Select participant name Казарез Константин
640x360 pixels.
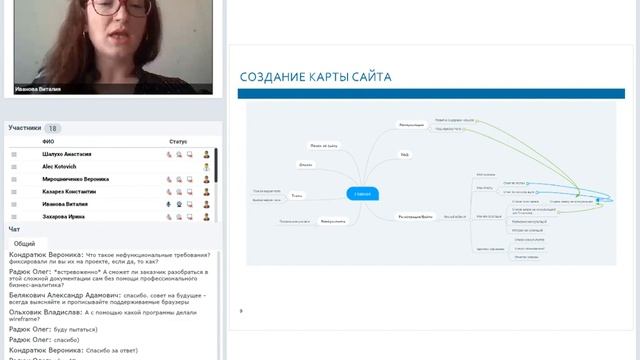[x=69, y=191]
